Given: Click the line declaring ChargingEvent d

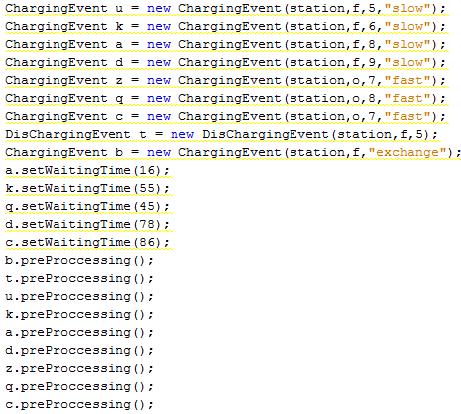Looking at the screenshot, I should click(225, 63).
